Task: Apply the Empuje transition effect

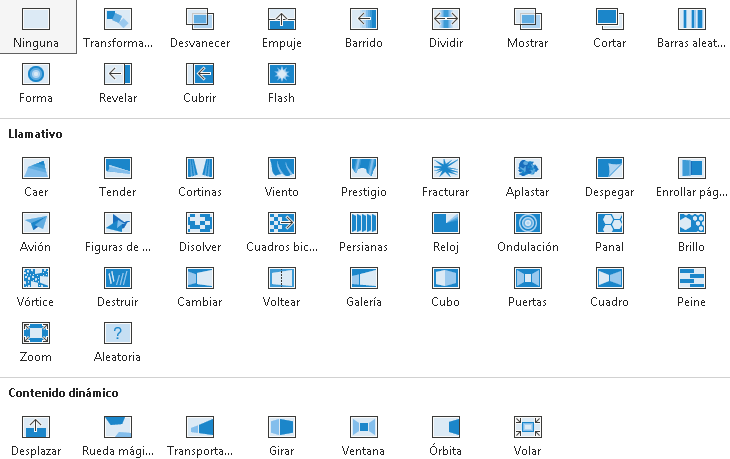Action: point(282,28)
